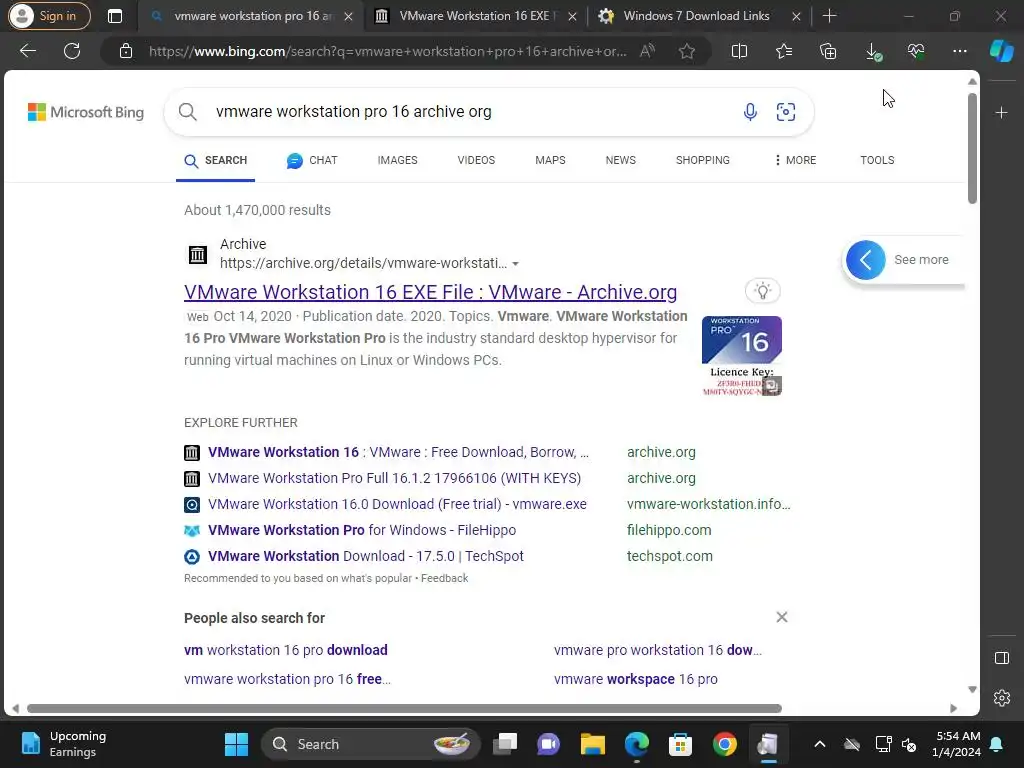
Task: Open the Favorites list icon
Action: pos(784,51)
